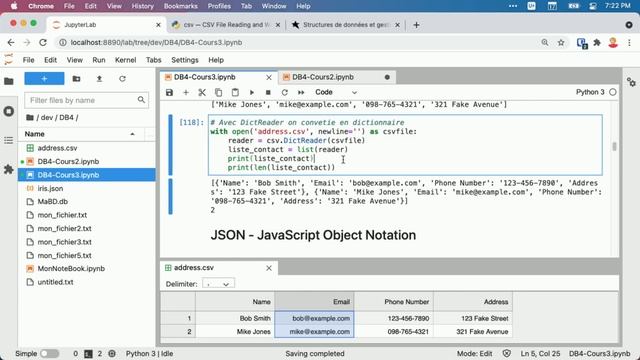Viewport: 640px width, 360px height.
Task: Open the Table of Contents sidebar icon
Action: (9, 140)
